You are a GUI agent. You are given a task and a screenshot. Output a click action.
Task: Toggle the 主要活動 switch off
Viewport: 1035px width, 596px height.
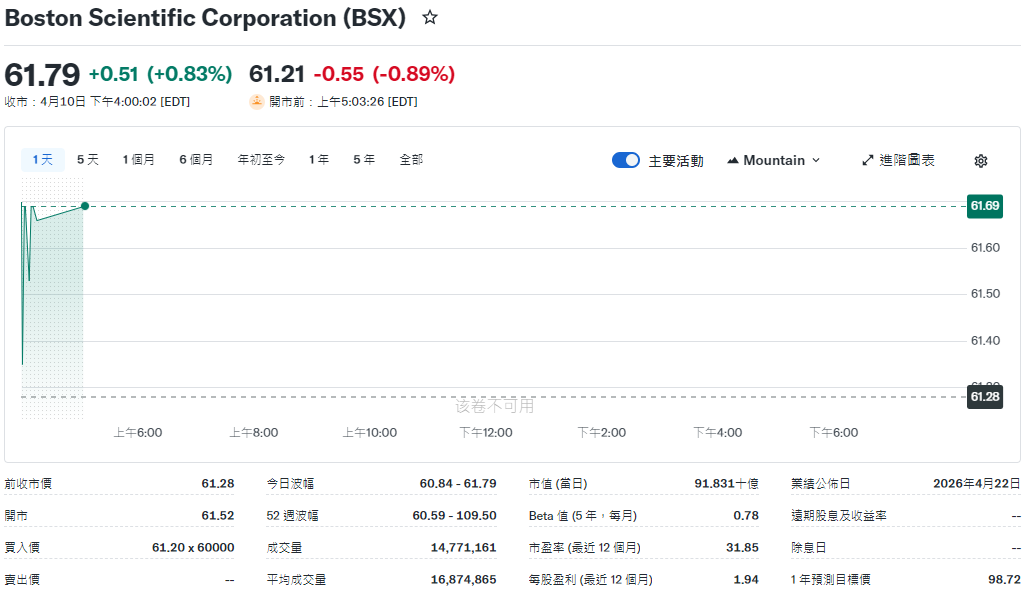click(626, 160)
